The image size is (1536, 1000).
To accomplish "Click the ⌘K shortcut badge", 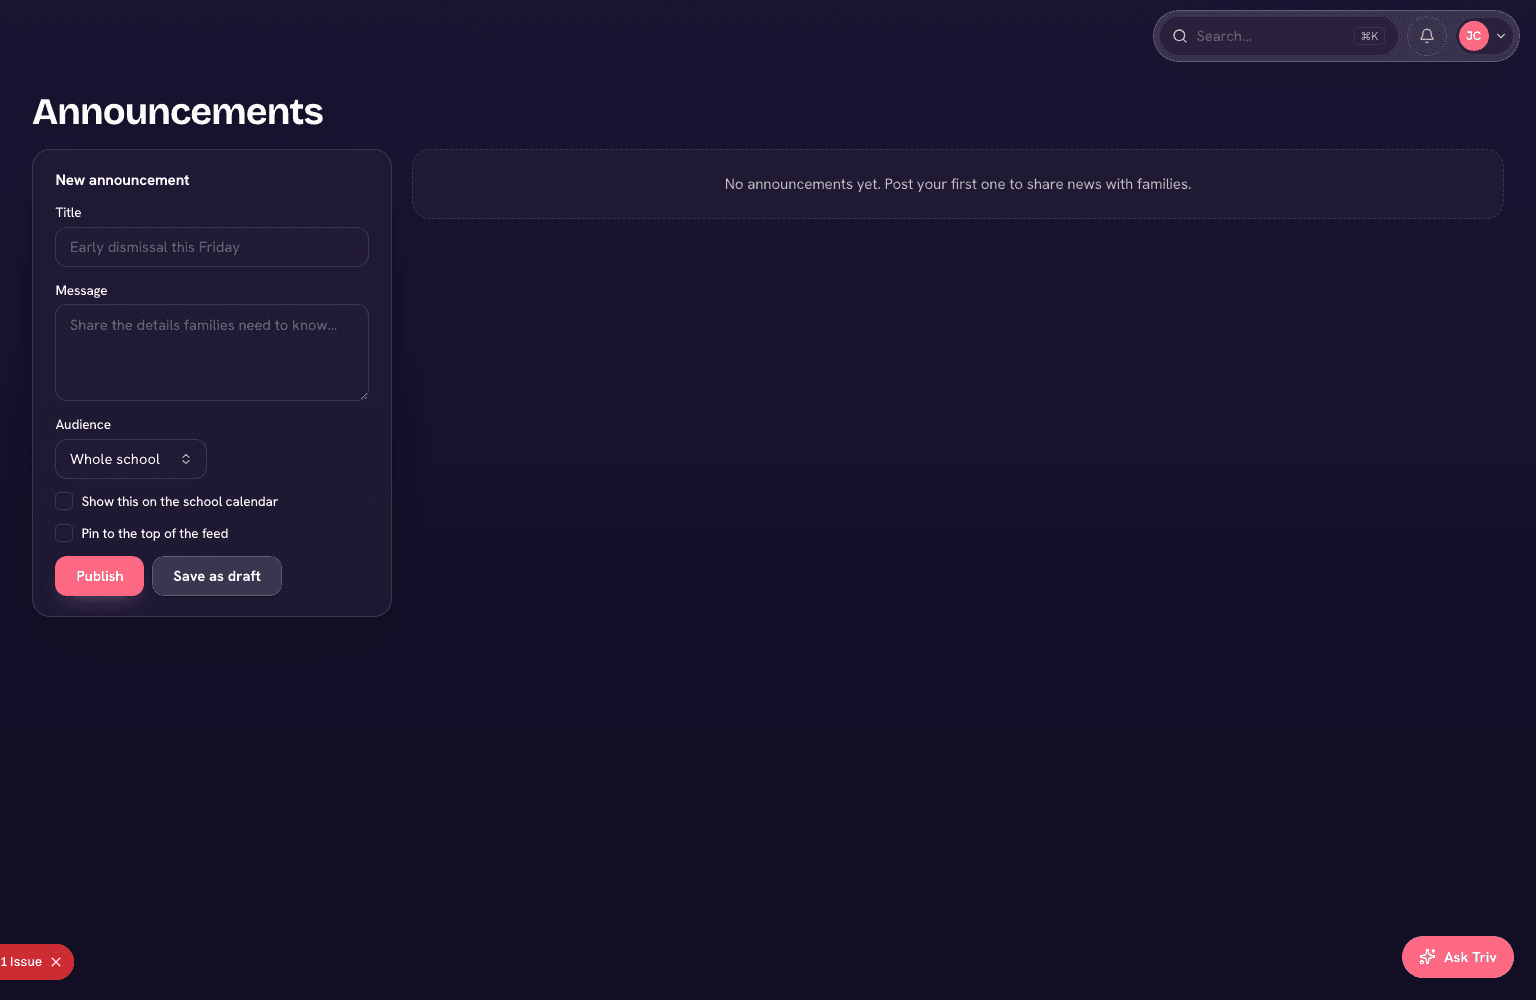I will (x=1370, y=36).
